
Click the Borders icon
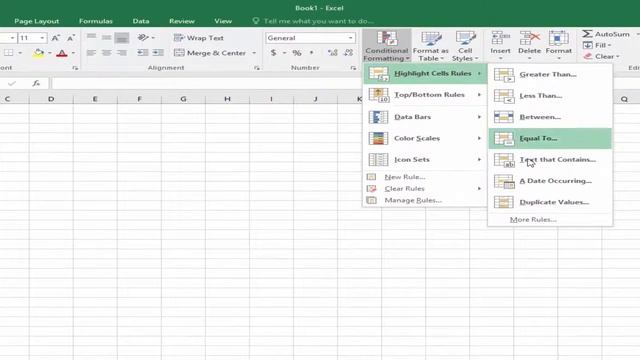9,53
